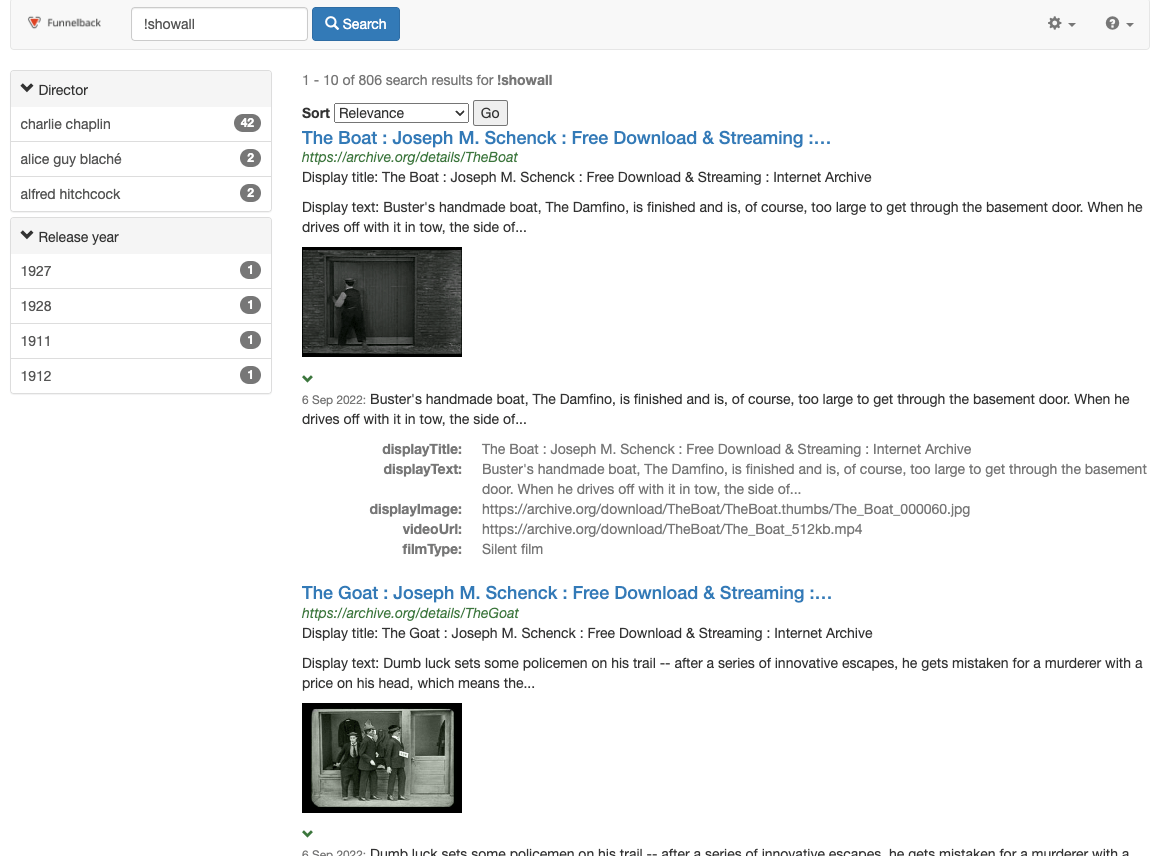Toggle green chevron under The Boat thumbnail
The image size is (1176, 856).
point(308,379)
